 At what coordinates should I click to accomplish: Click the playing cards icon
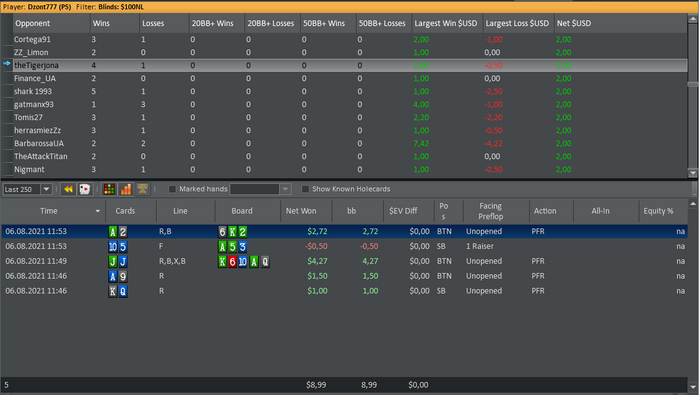(84, 189)
